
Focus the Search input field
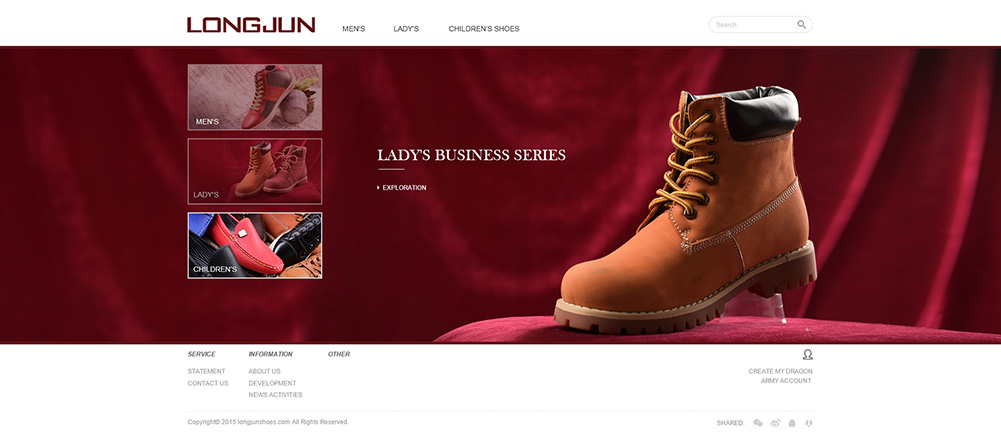click(x=753, y=24)
